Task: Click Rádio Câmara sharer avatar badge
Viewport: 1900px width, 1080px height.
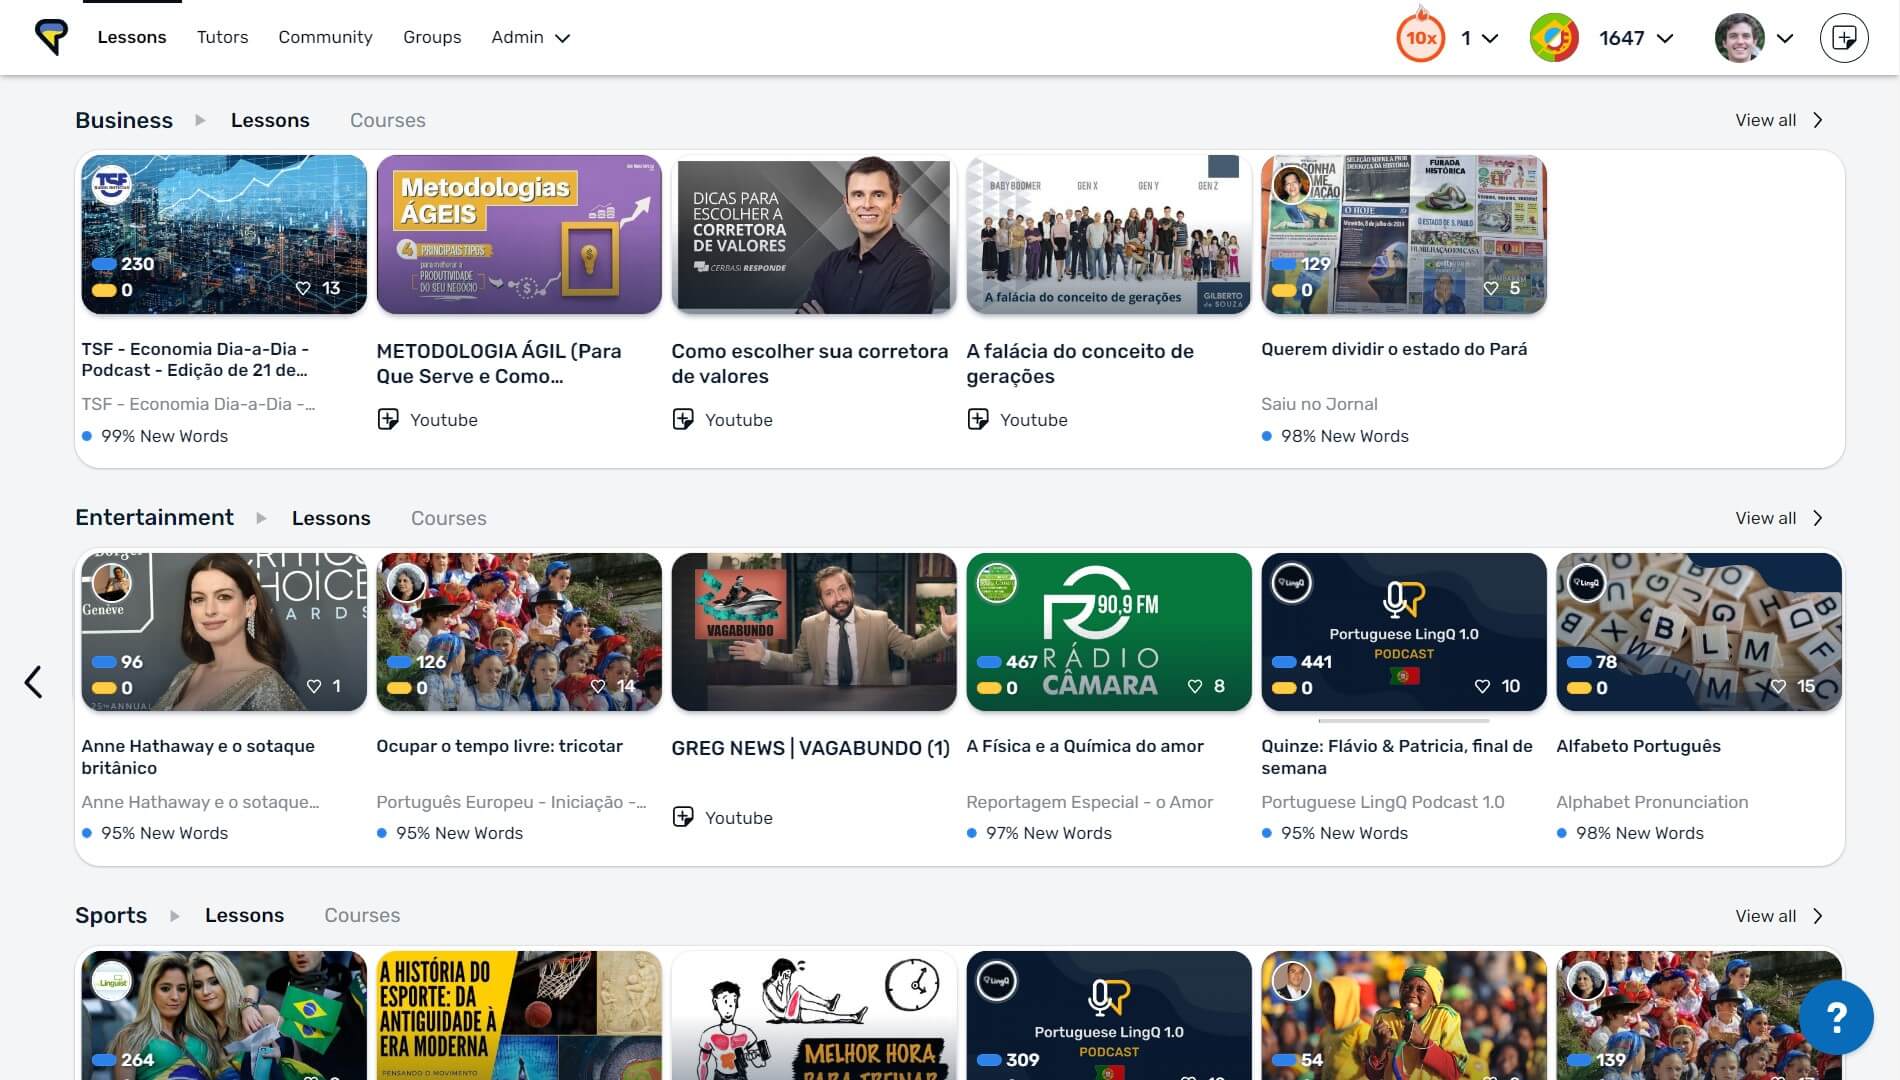Action: point(996,583)
